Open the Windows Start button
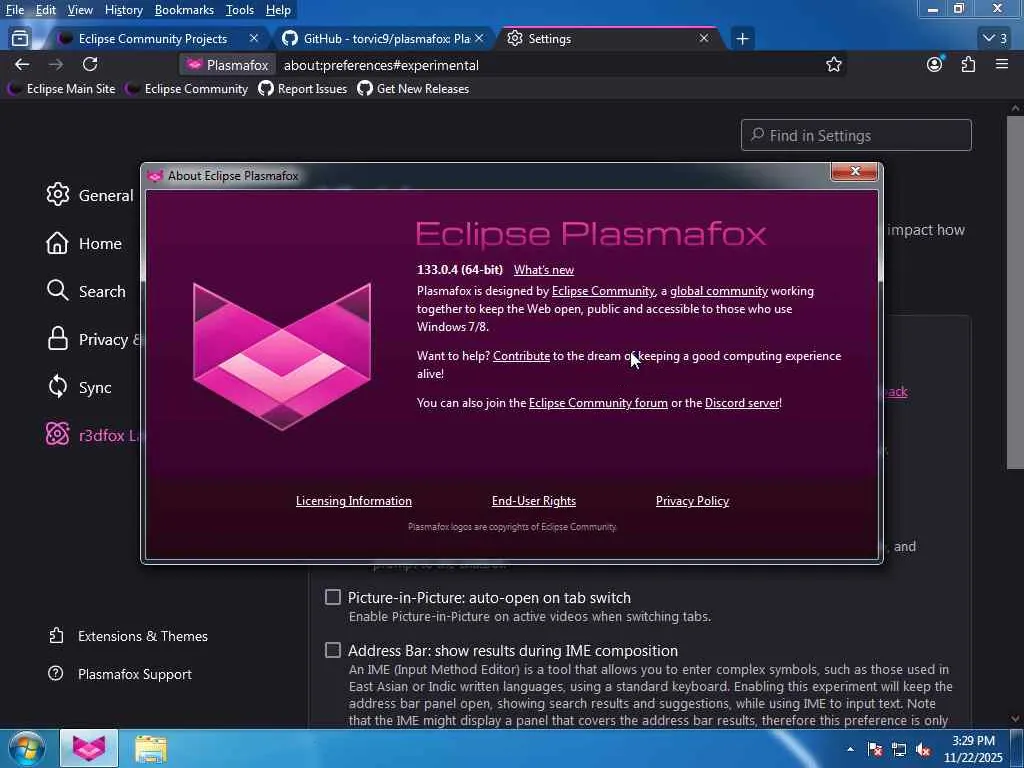This screenshot has height=768, width=1024. (x=26, y=748)
